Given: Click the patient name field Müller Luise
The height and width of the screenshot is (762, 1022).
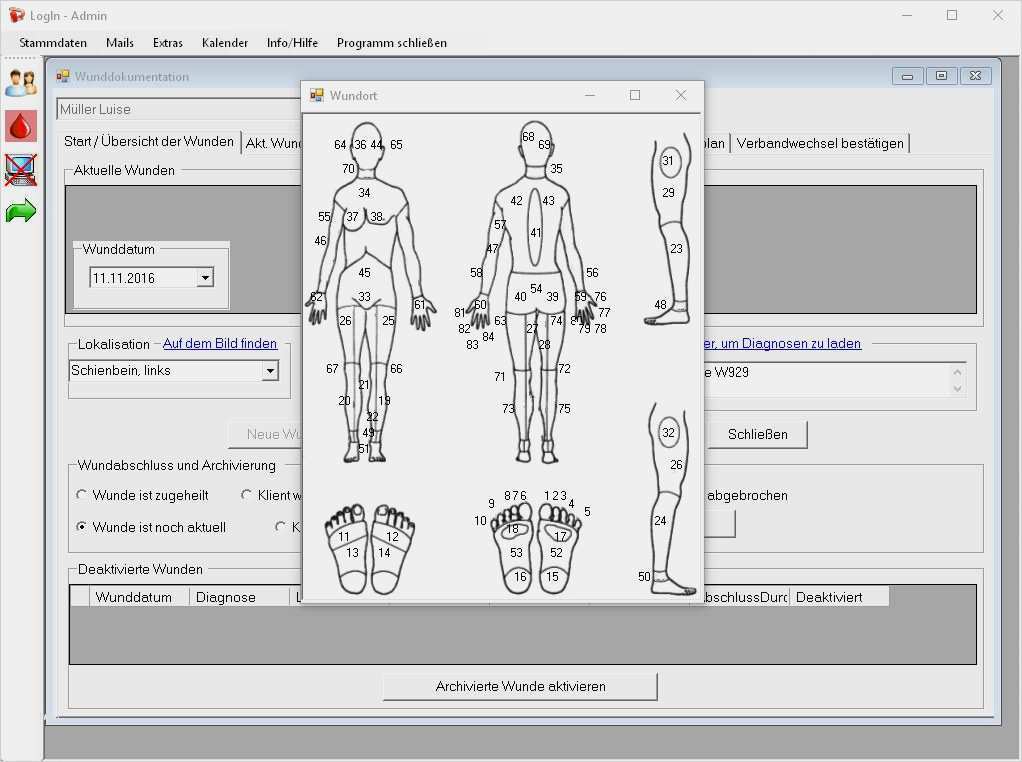Looking at the screenshot, I should 179,110.
